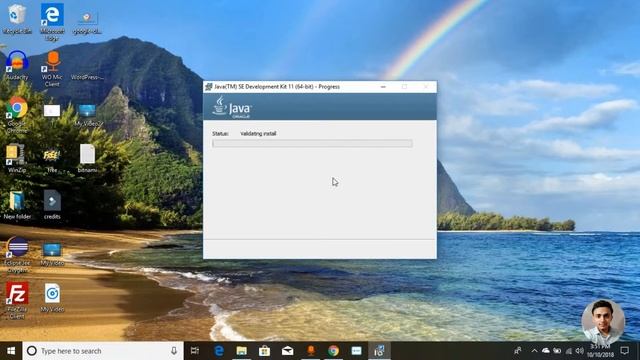Open Task View on the taskbar
640x360 pixels.
(195, 351)
